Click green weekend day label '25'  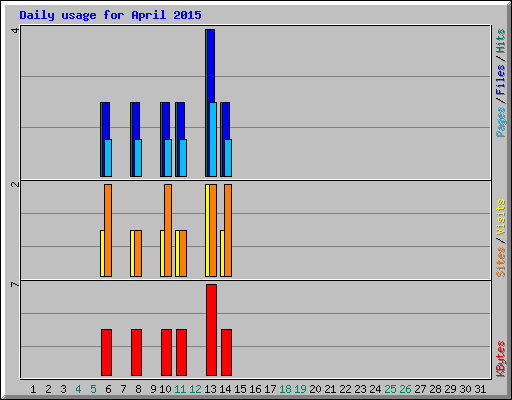coord(390,389)
